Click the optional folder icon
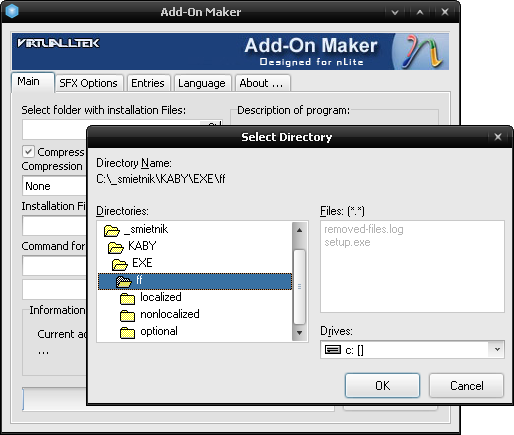Image resolution: width=514 pixels, height=435 pixels. (x=127, y=332)
